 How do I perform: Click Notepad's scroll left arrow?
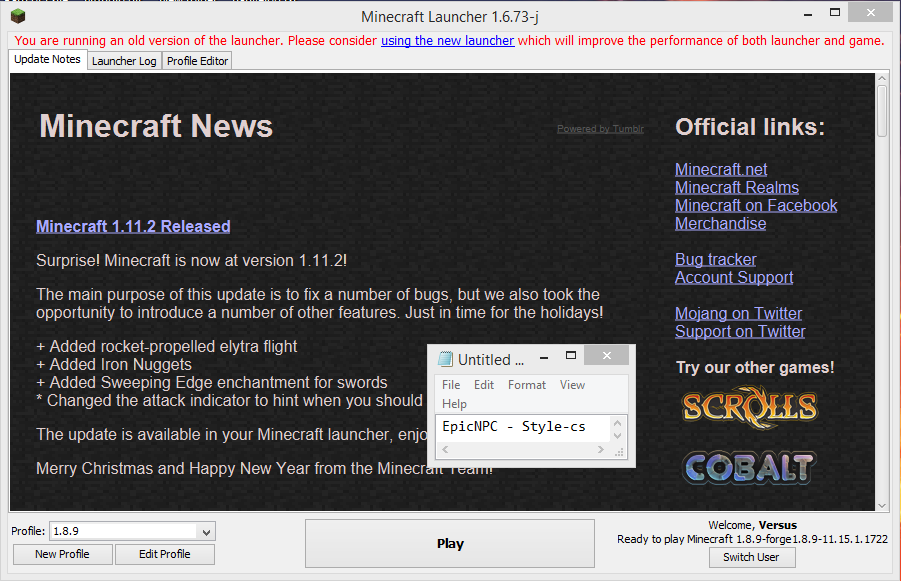tap(445, 449)
